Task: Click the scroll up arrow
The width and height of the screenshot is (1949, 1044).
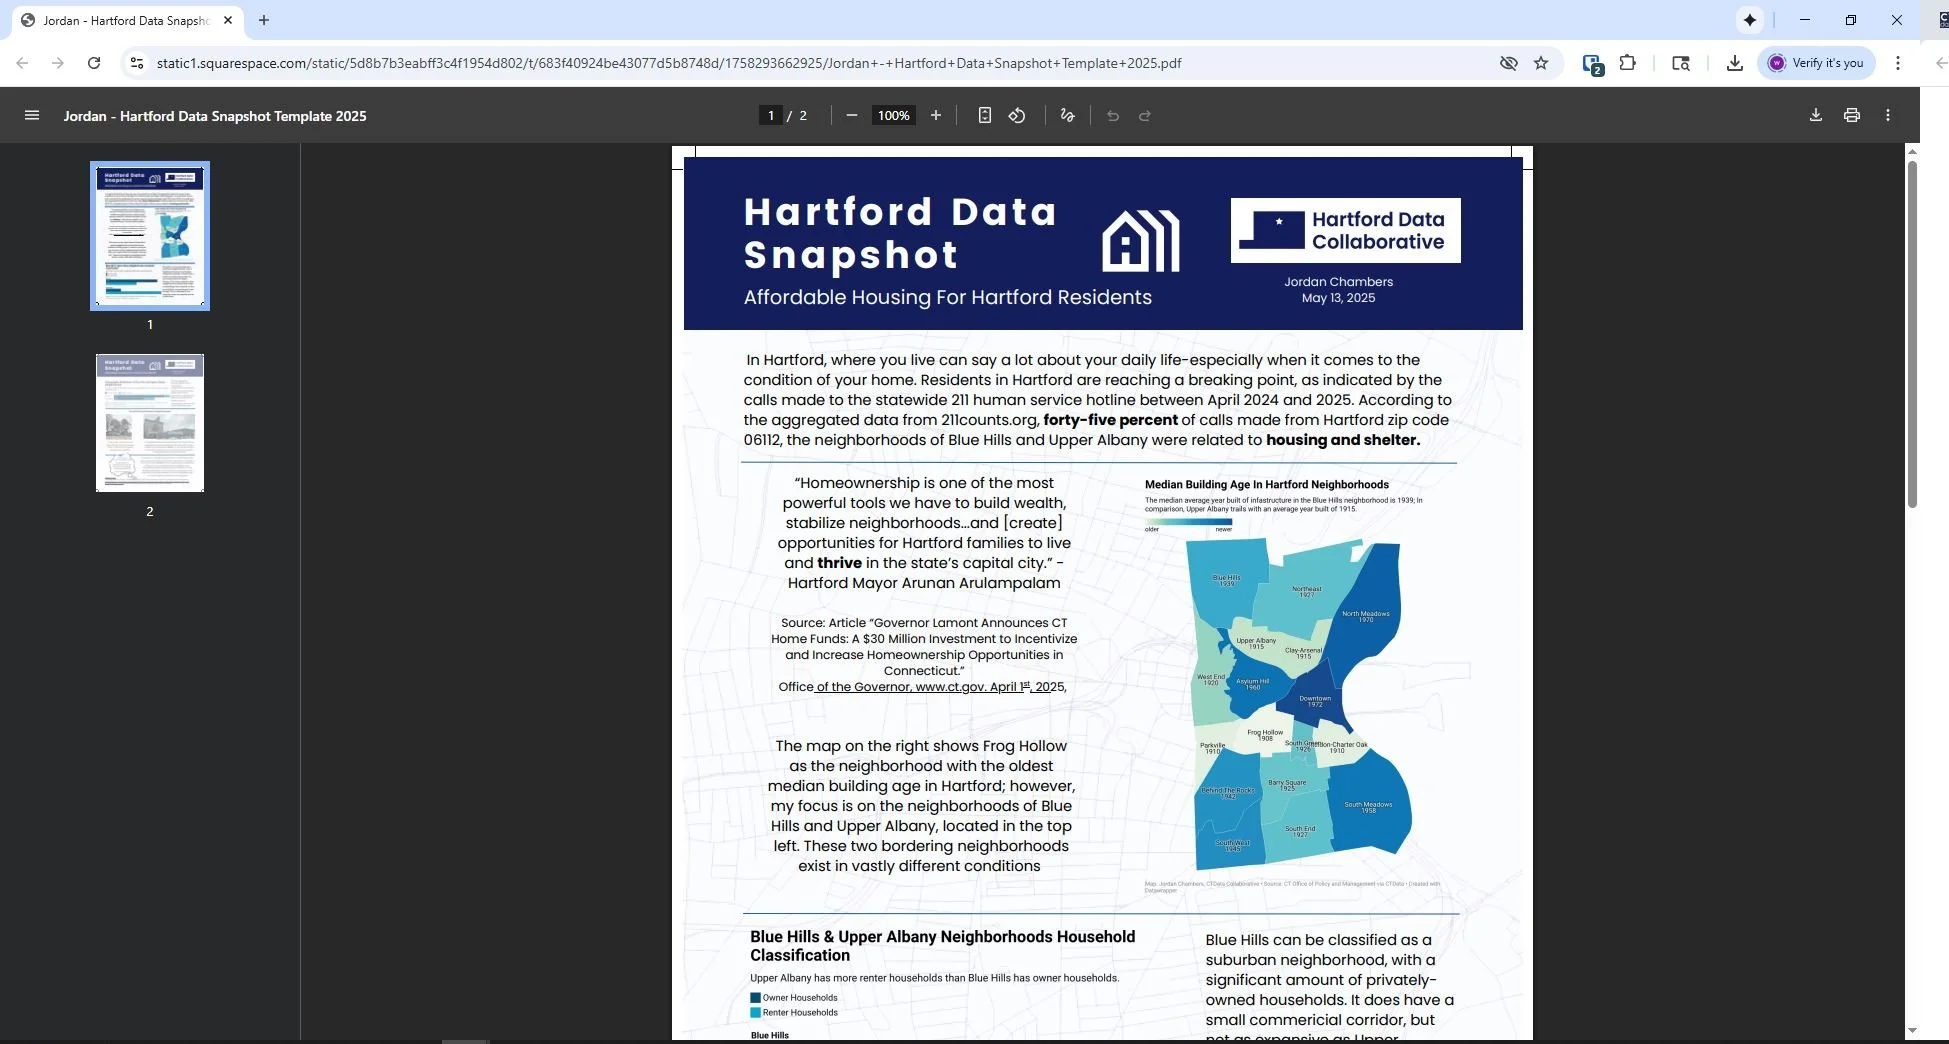Action: tap(1912, 152)
